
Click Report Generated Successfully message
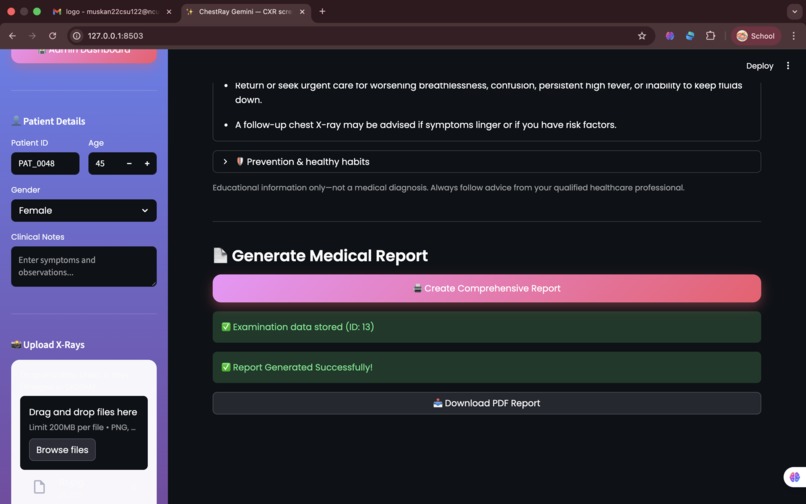(486, 367)
